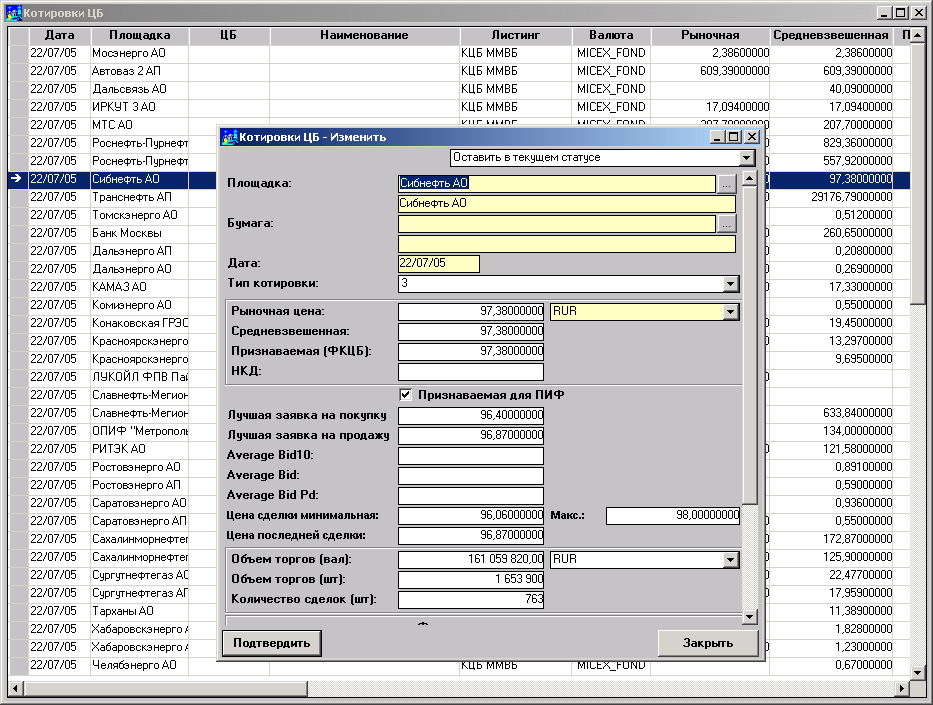Click the Макс. field showing 98,00000000

click(672, 515)
